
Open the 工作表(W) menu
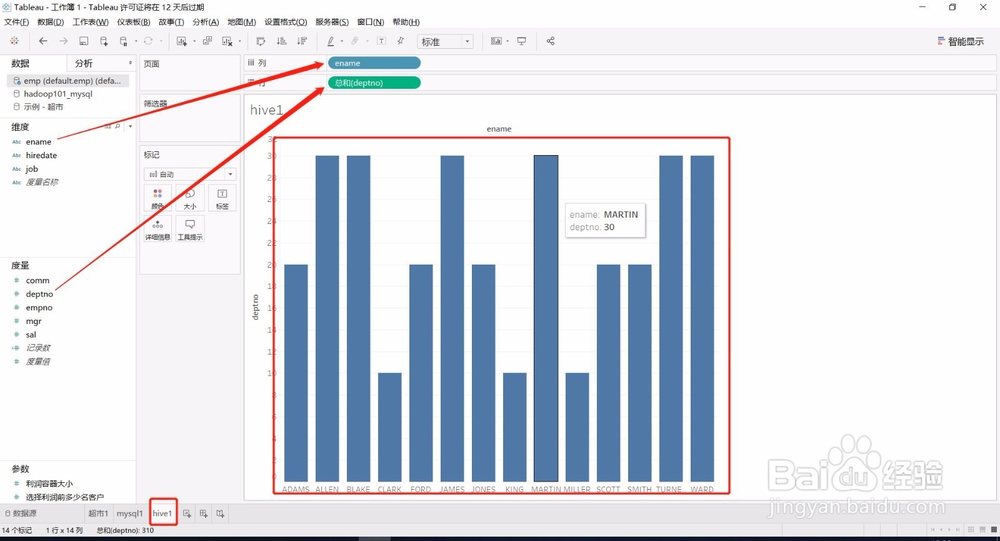pyautogui.click(x=91, y=22)
